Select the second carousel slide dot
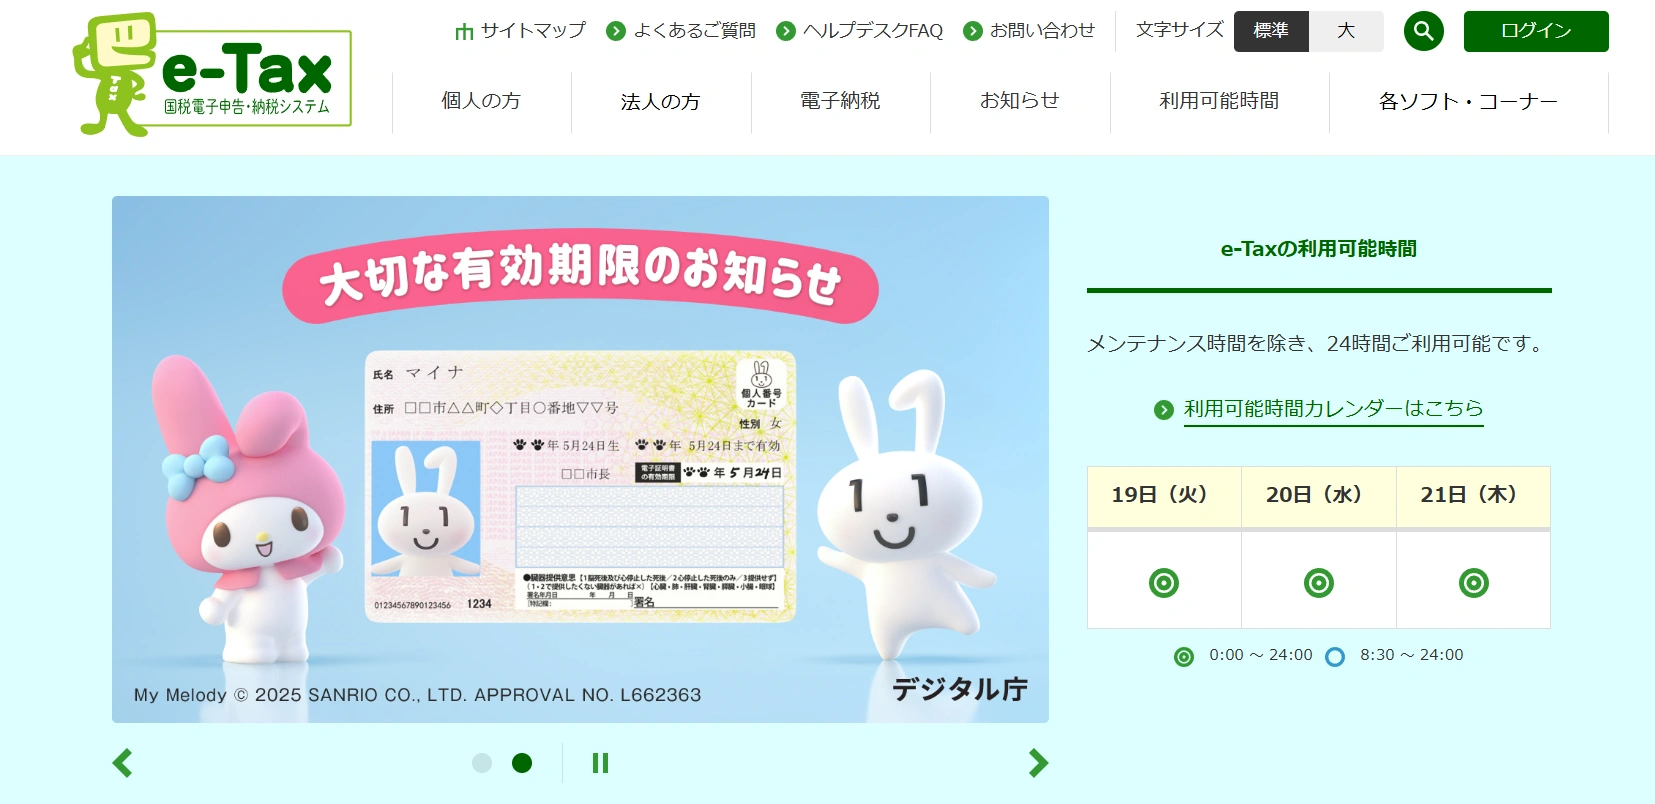The height and width of the screenshot is (804, 1655). coord(522,763)
